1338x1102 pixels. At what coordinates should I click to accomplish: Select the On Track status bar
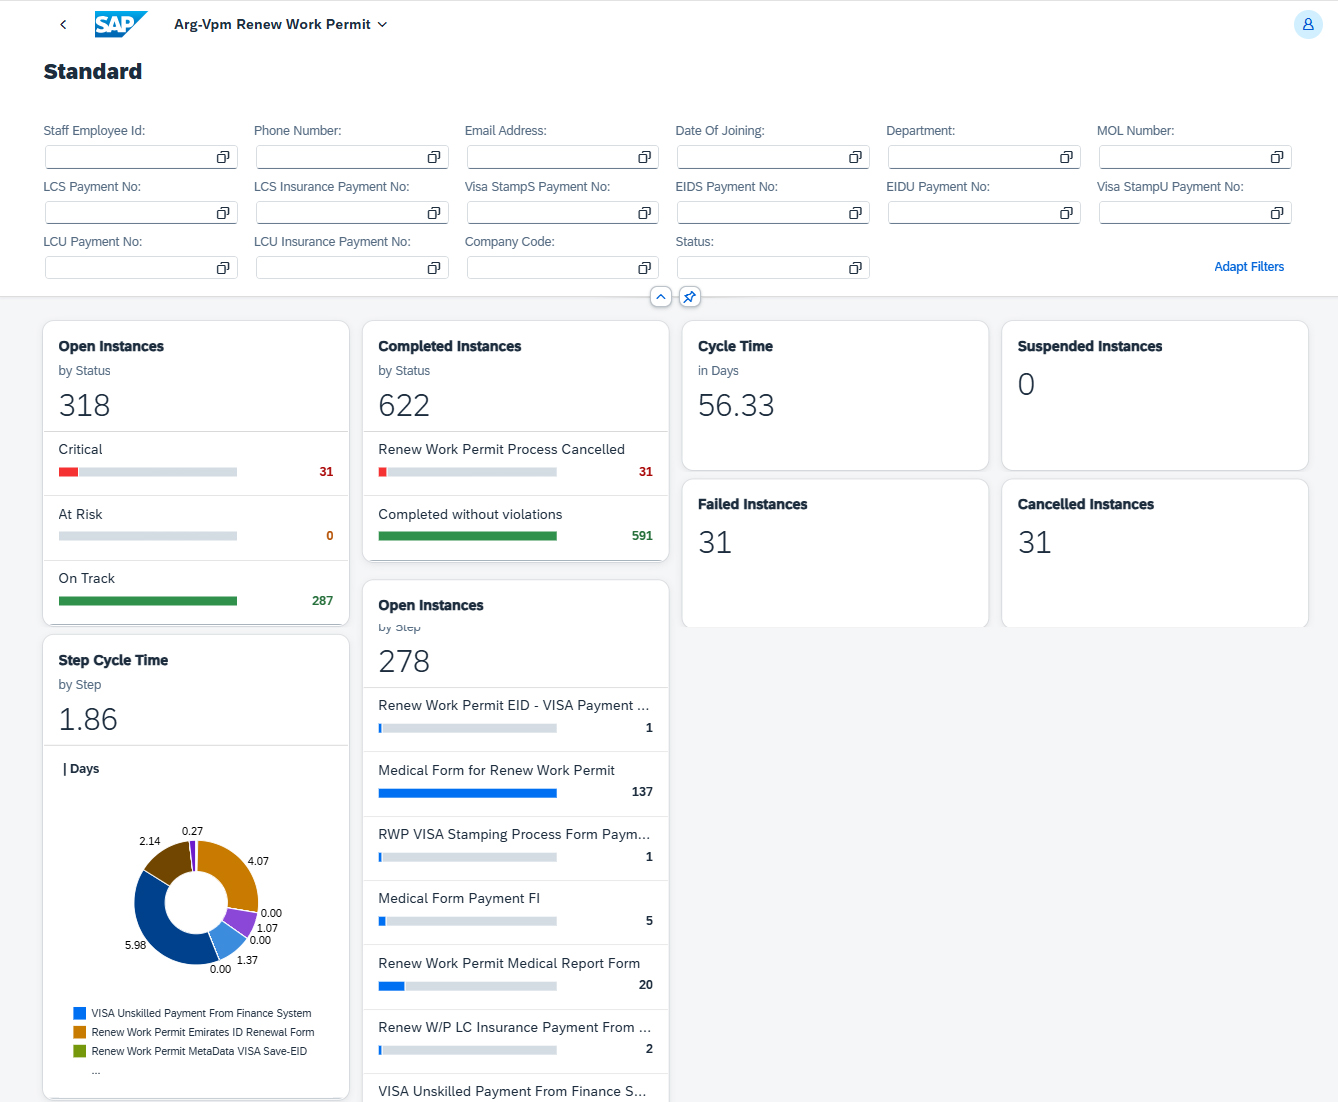pyautogui.click(x=148, y=601)
